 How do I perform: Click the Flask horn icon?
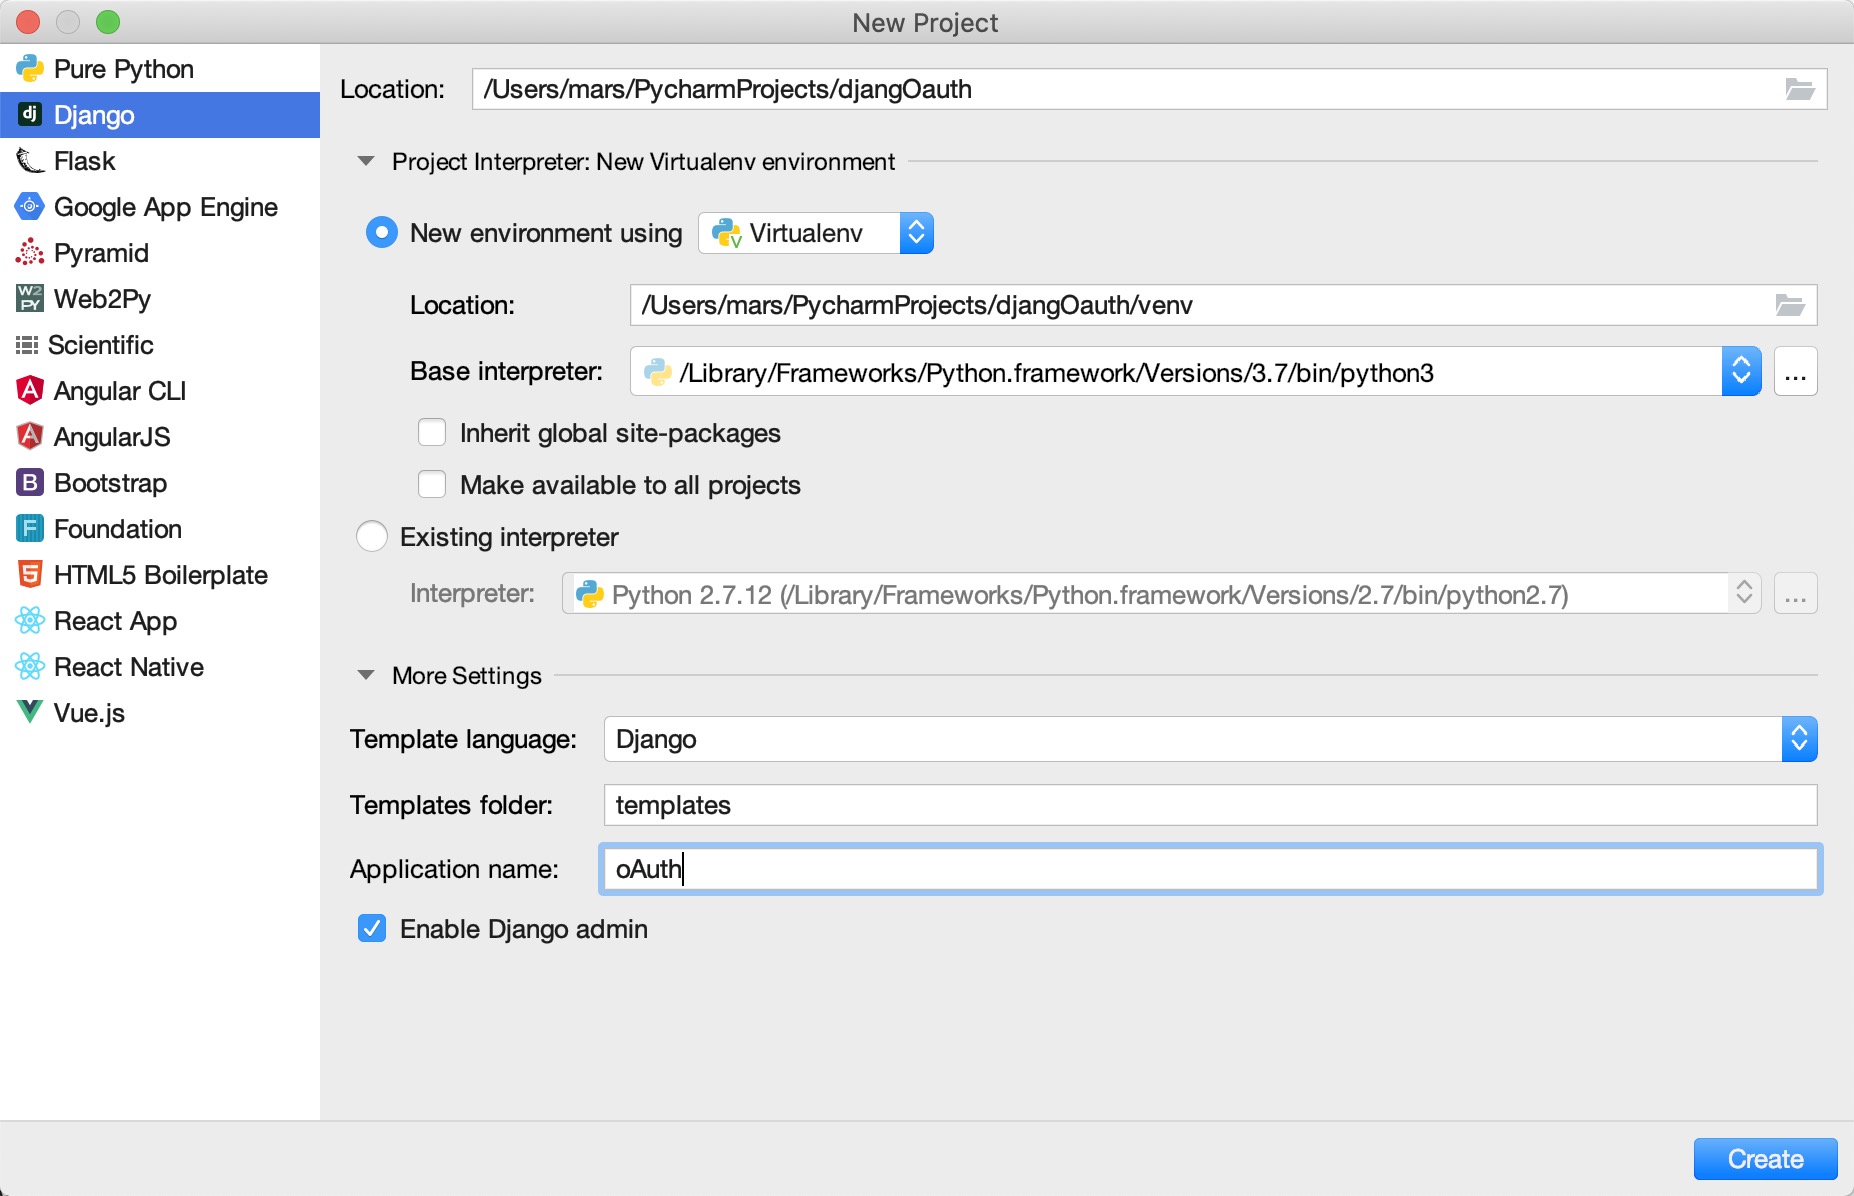[x=30, y=161]
